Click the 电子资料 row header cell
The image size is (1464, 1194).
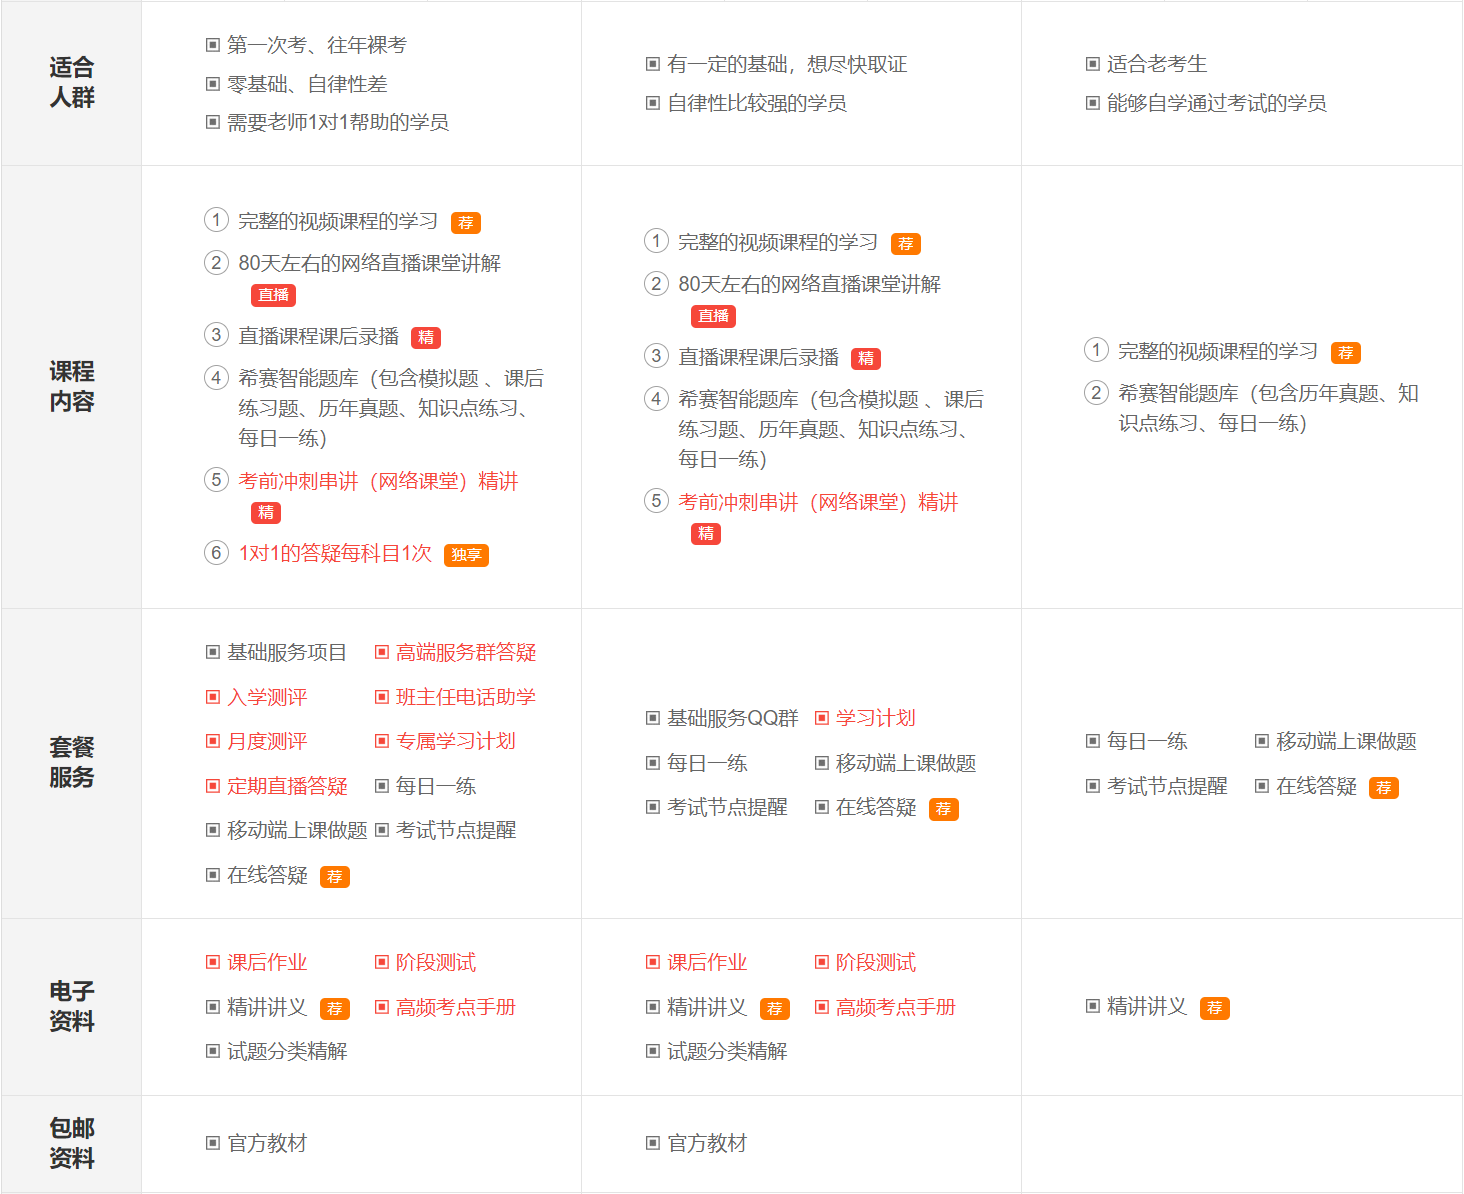(x=71, y=1006)
